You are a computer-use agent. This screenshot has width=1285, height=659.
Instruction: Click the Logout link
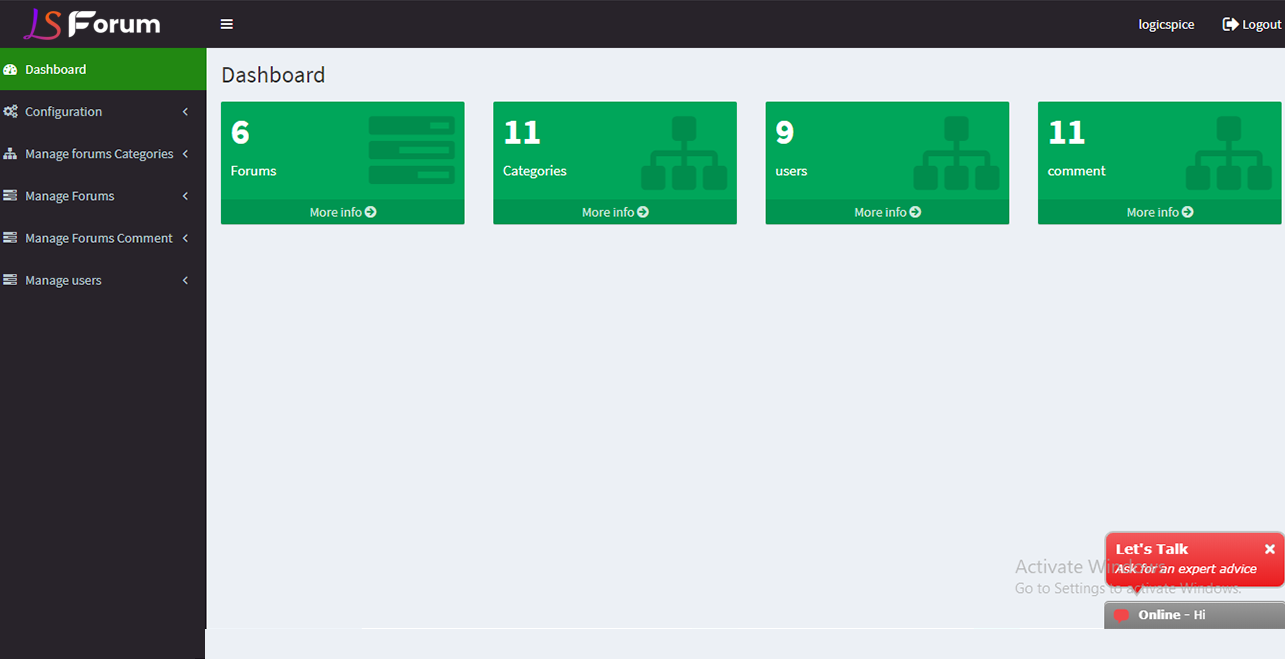(x=1251, y=24)
